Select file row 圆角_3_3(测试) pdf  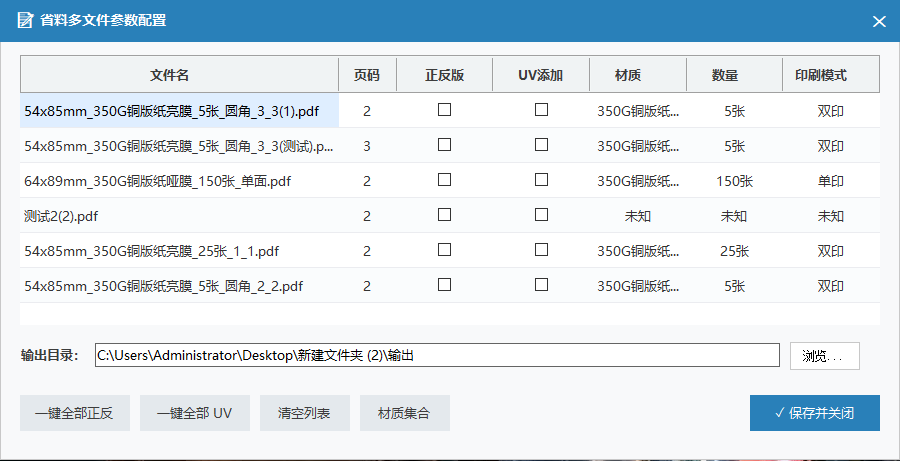(179, 146)
